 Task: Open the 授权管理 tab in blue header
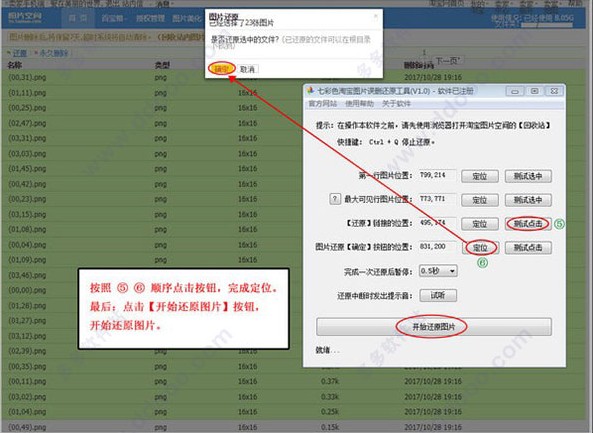pyautogui.click(x=150, y=18)
